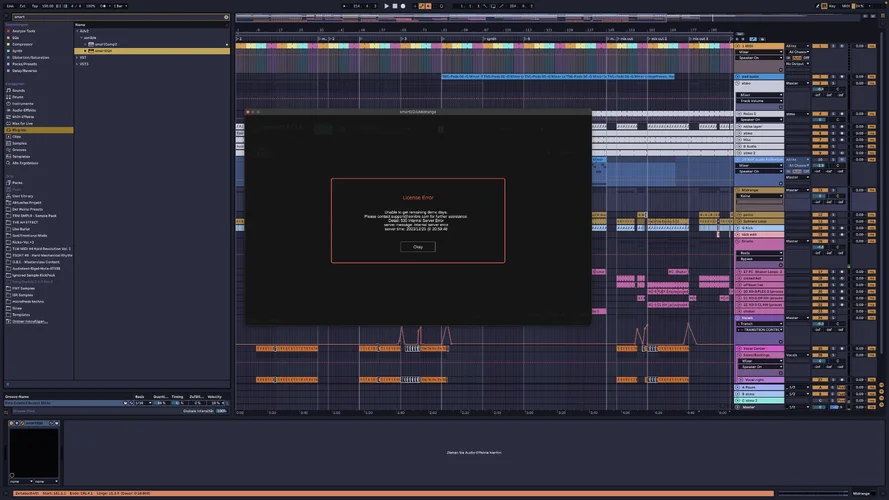Screen dimensions: 889x500
Task: Click Okay in the License Error dialog
Action: pyautogui.click(x=417, y=246)
